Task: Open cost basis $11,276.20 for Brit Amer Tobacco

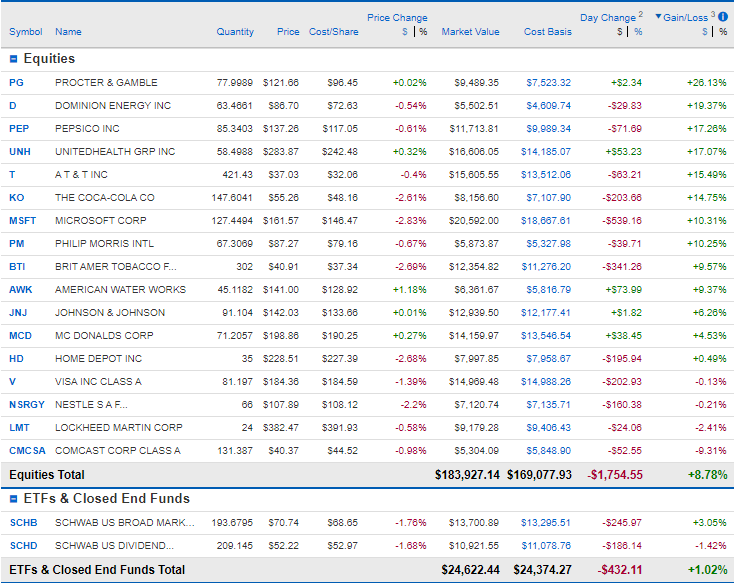Action: pyautogui.click(x=546, y=266)
